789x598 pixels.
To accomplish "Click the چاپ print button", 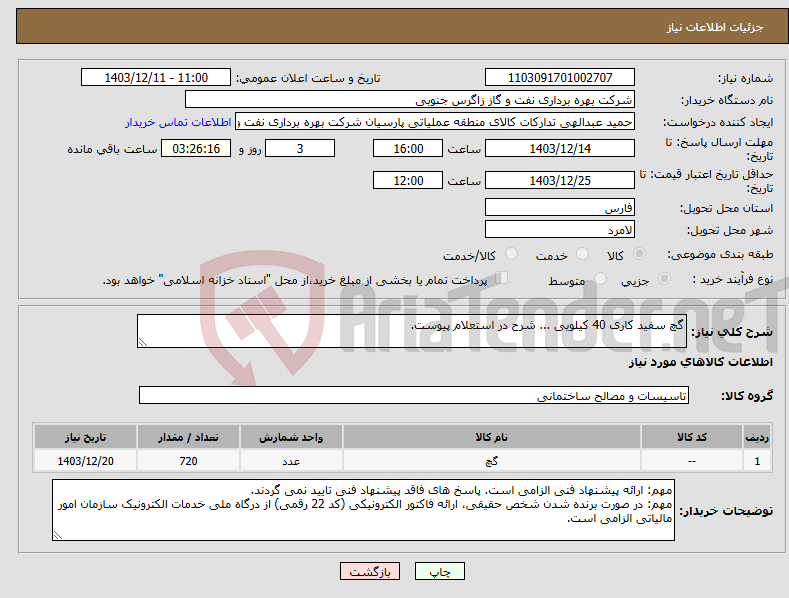I will (440, 572).
